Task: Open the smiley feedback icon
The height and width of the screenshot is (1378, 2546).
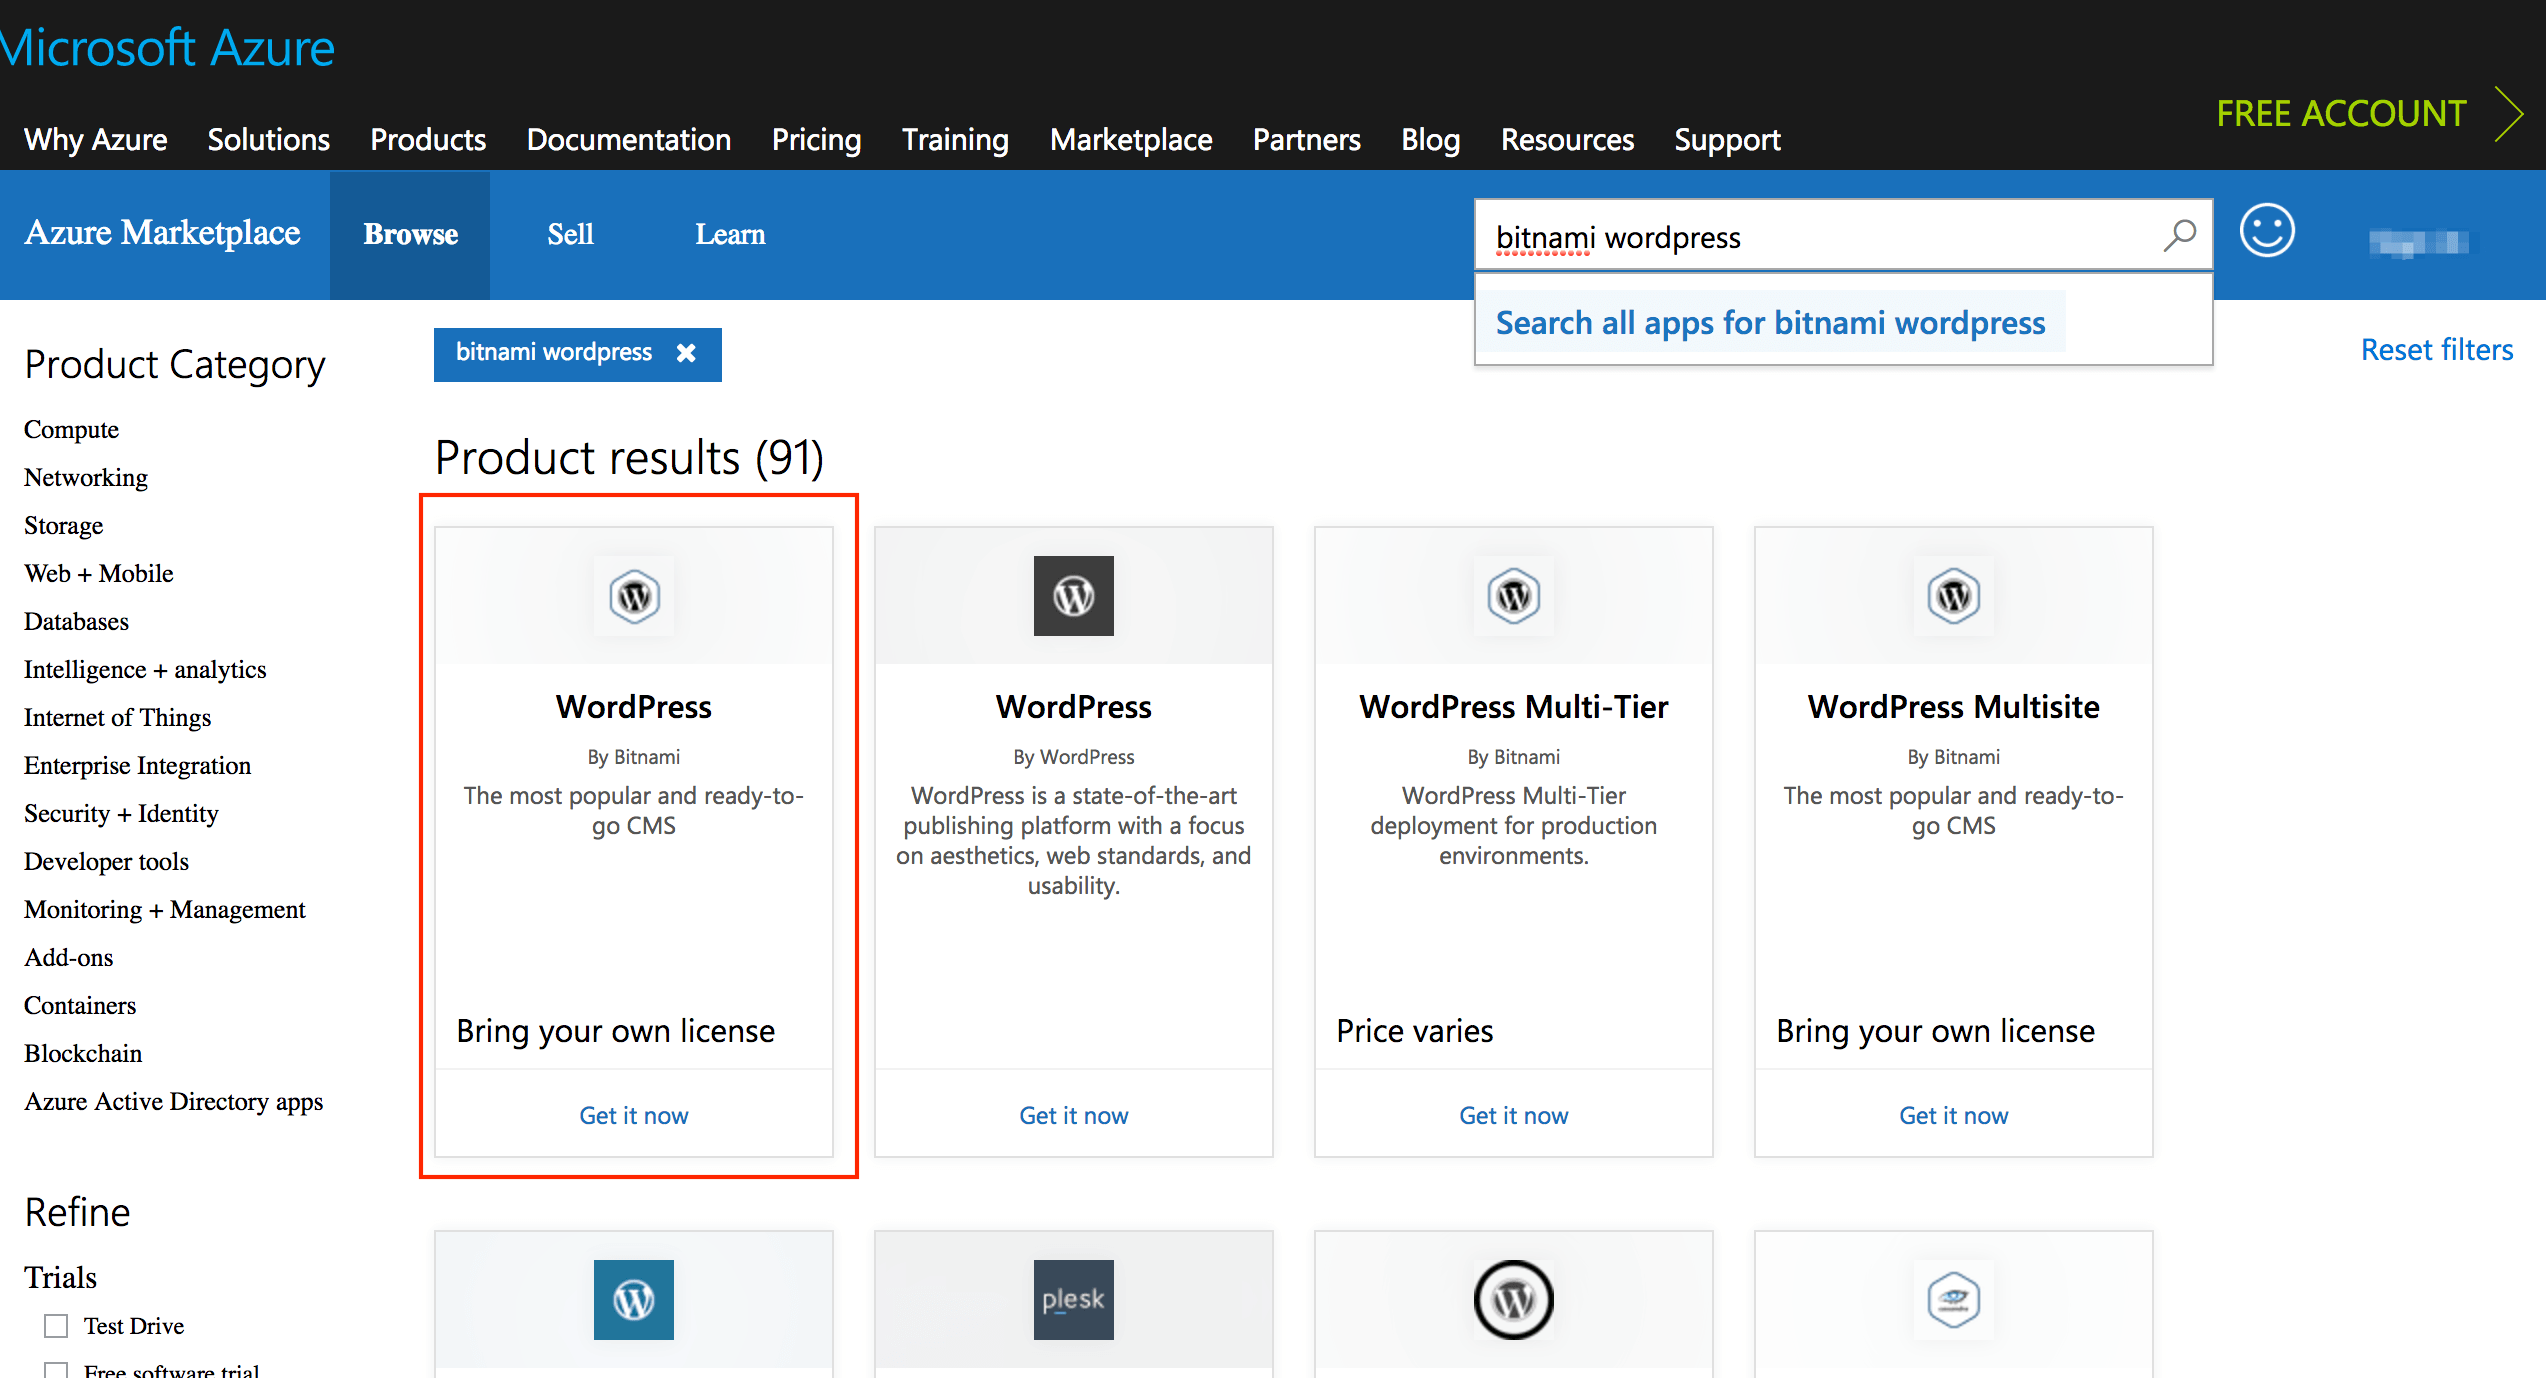Action: [2267, 231]
